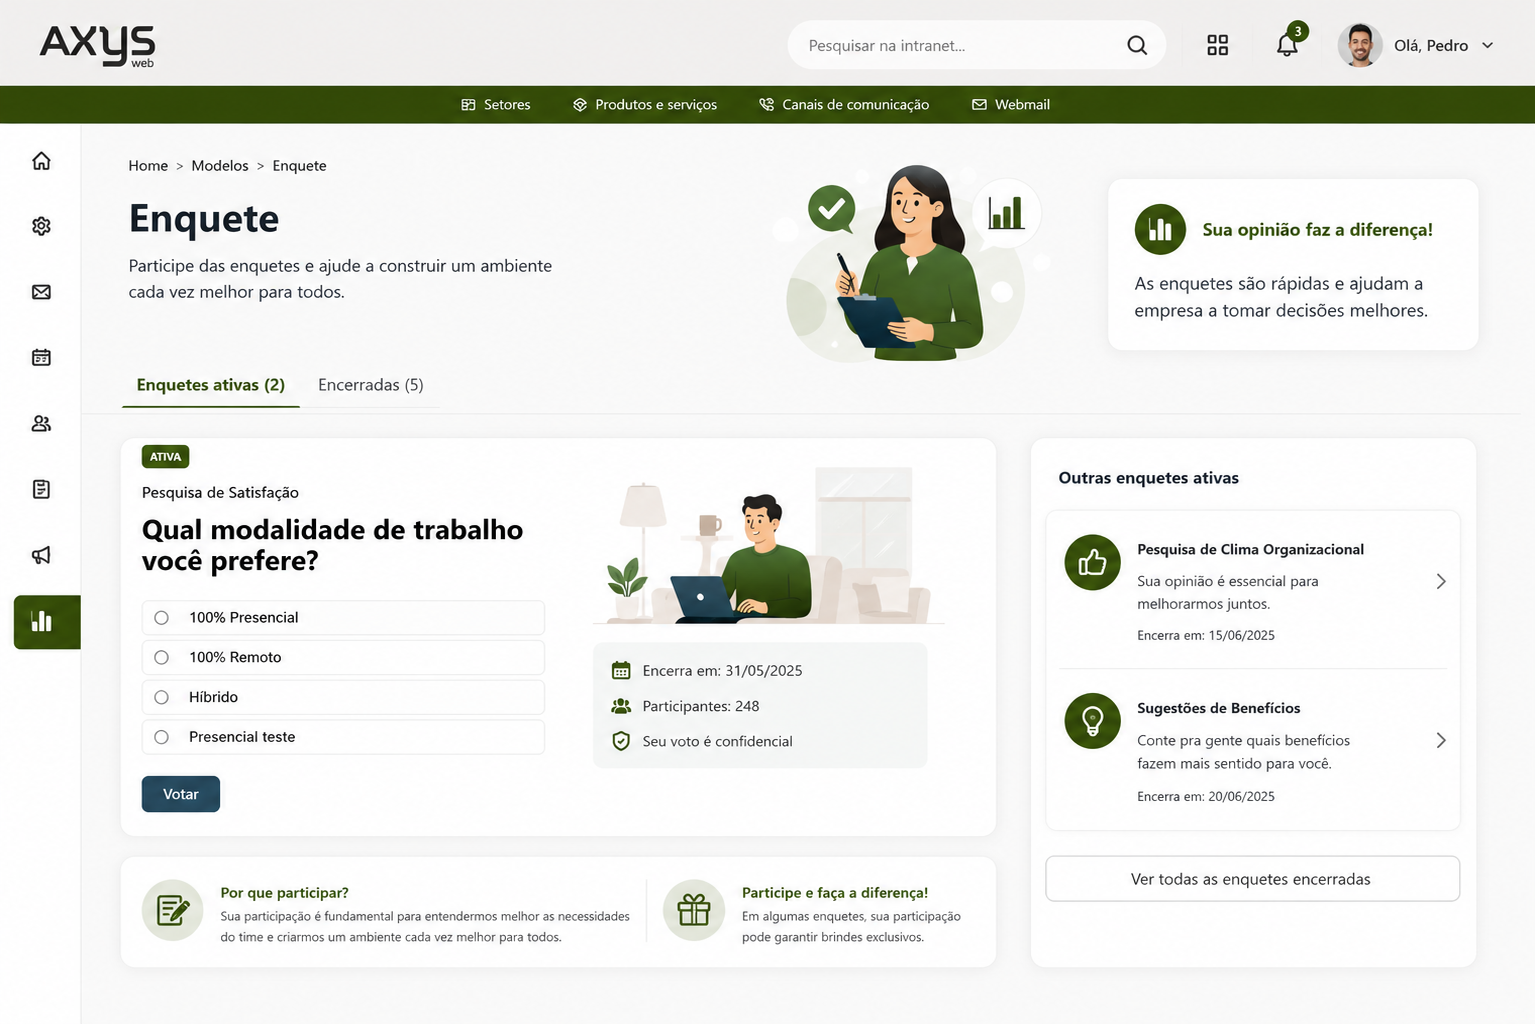Choose the Presencial teste radio option
Image resolution: width=1535 pixels, height=1024 pixels.
point(161,737)
